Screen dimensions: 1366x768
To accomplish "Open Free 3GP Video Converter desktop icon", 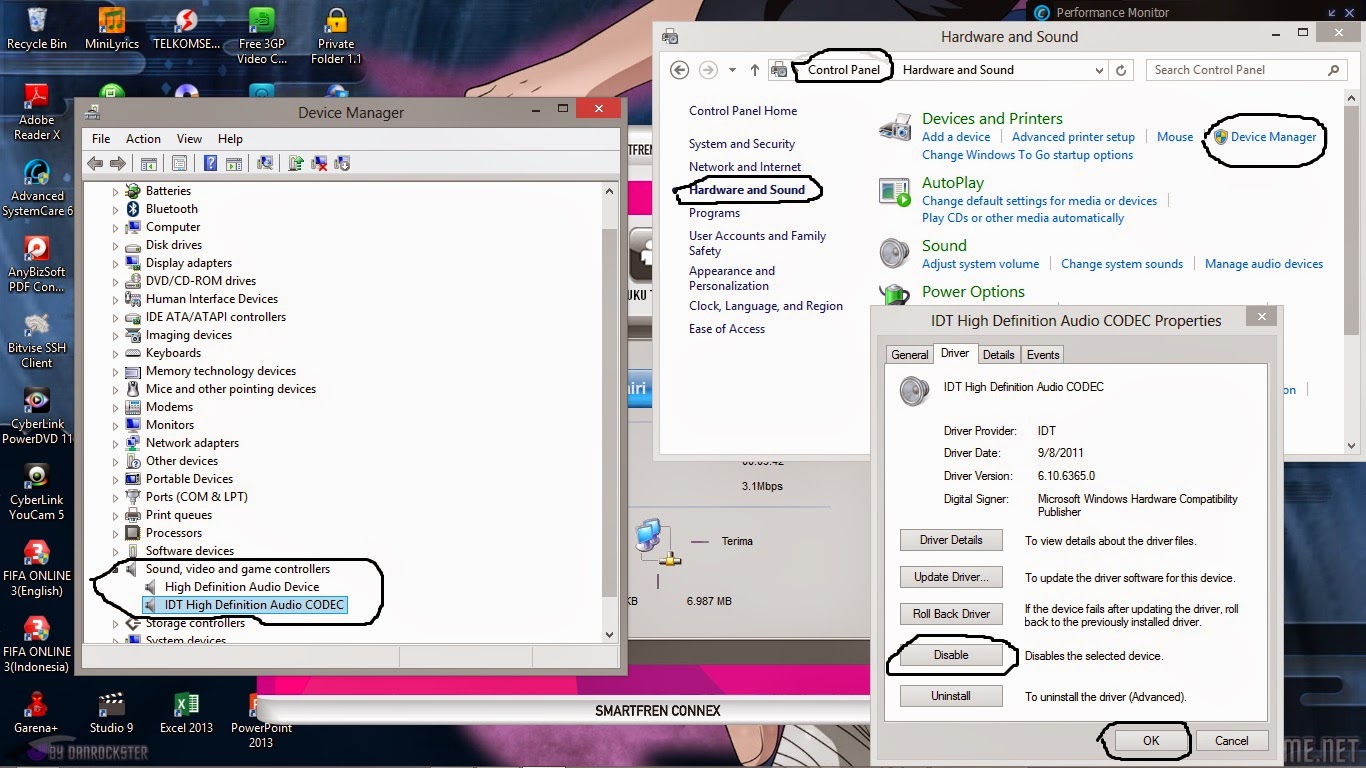I will (x=261, y=36).
